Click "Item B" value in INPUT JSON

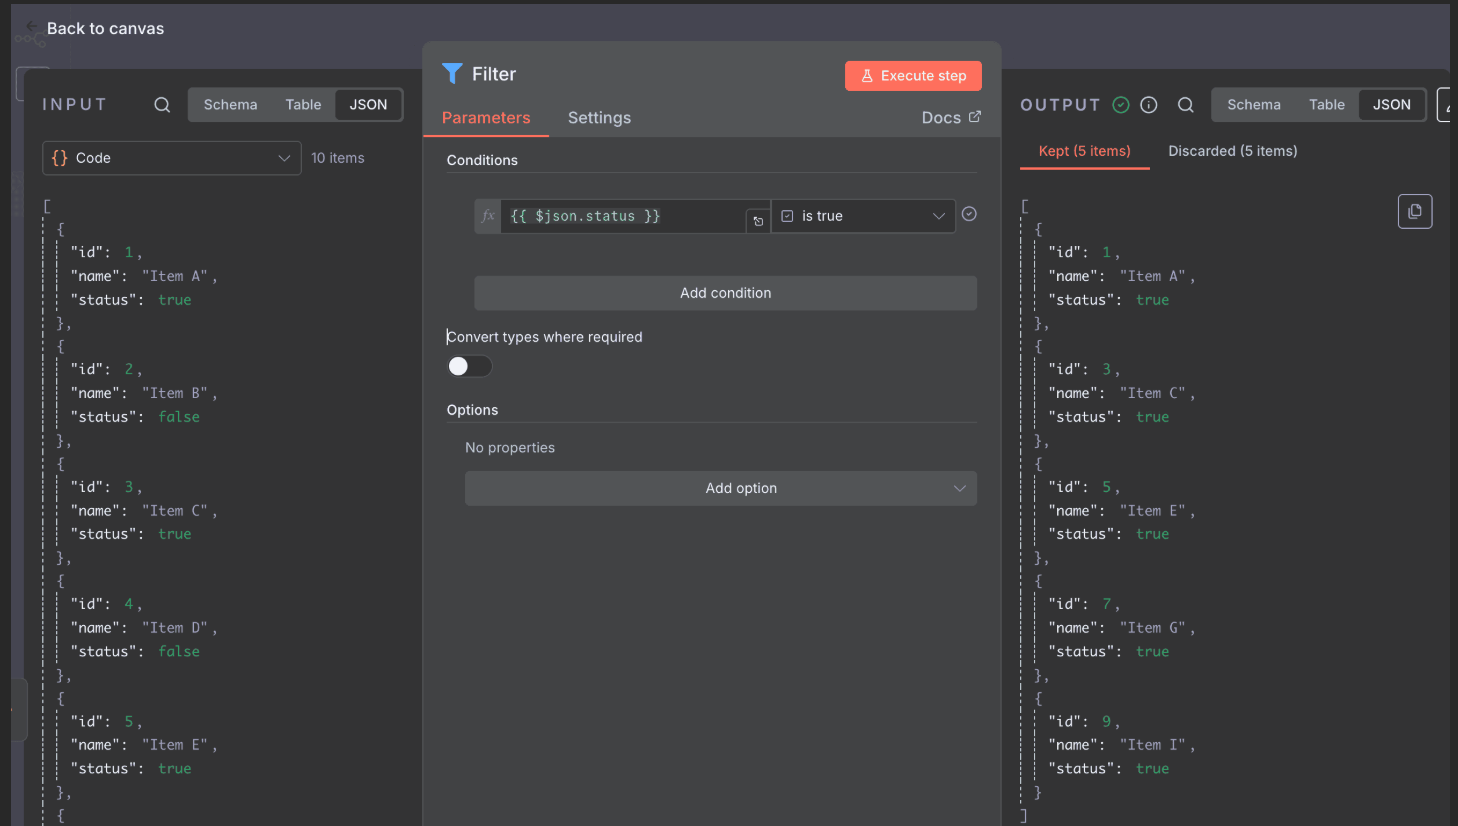(175, 393)
